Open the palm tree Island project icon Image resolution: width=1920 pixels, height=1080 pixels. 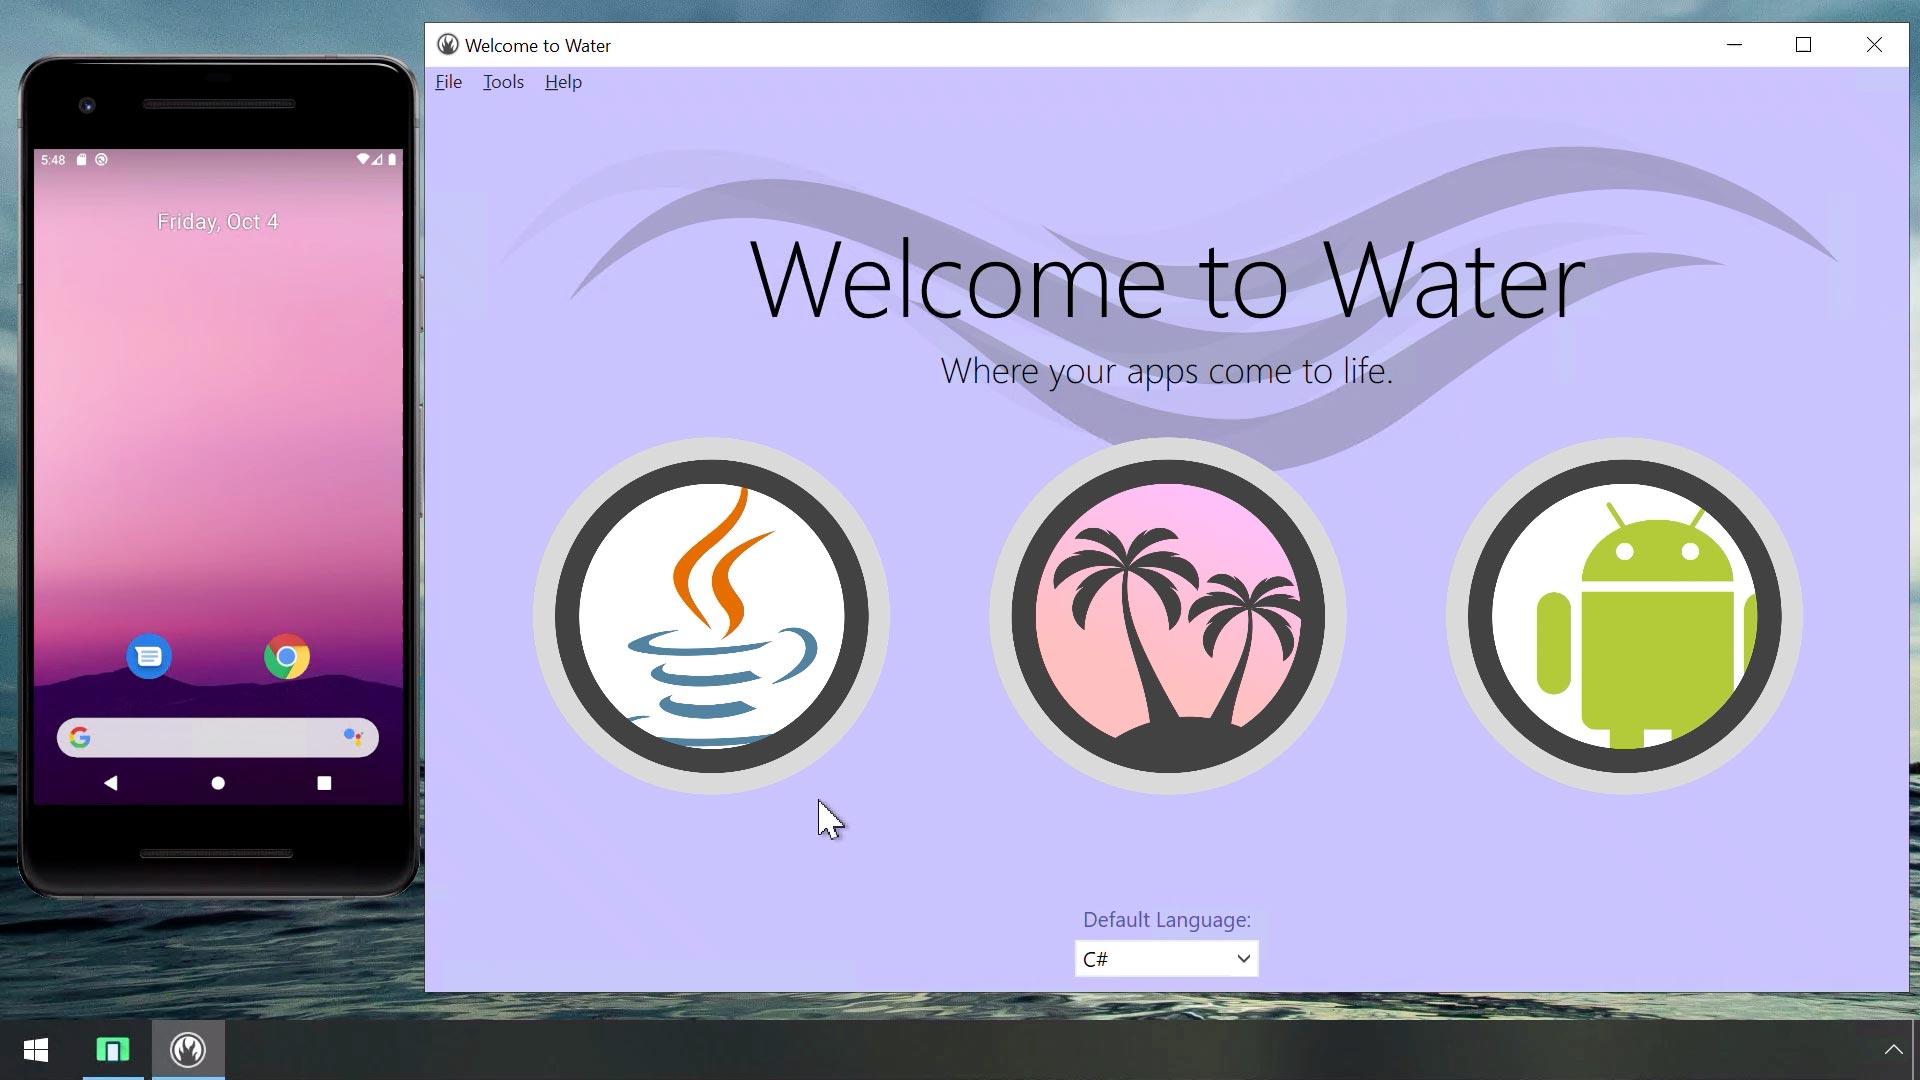point(1167,616)
